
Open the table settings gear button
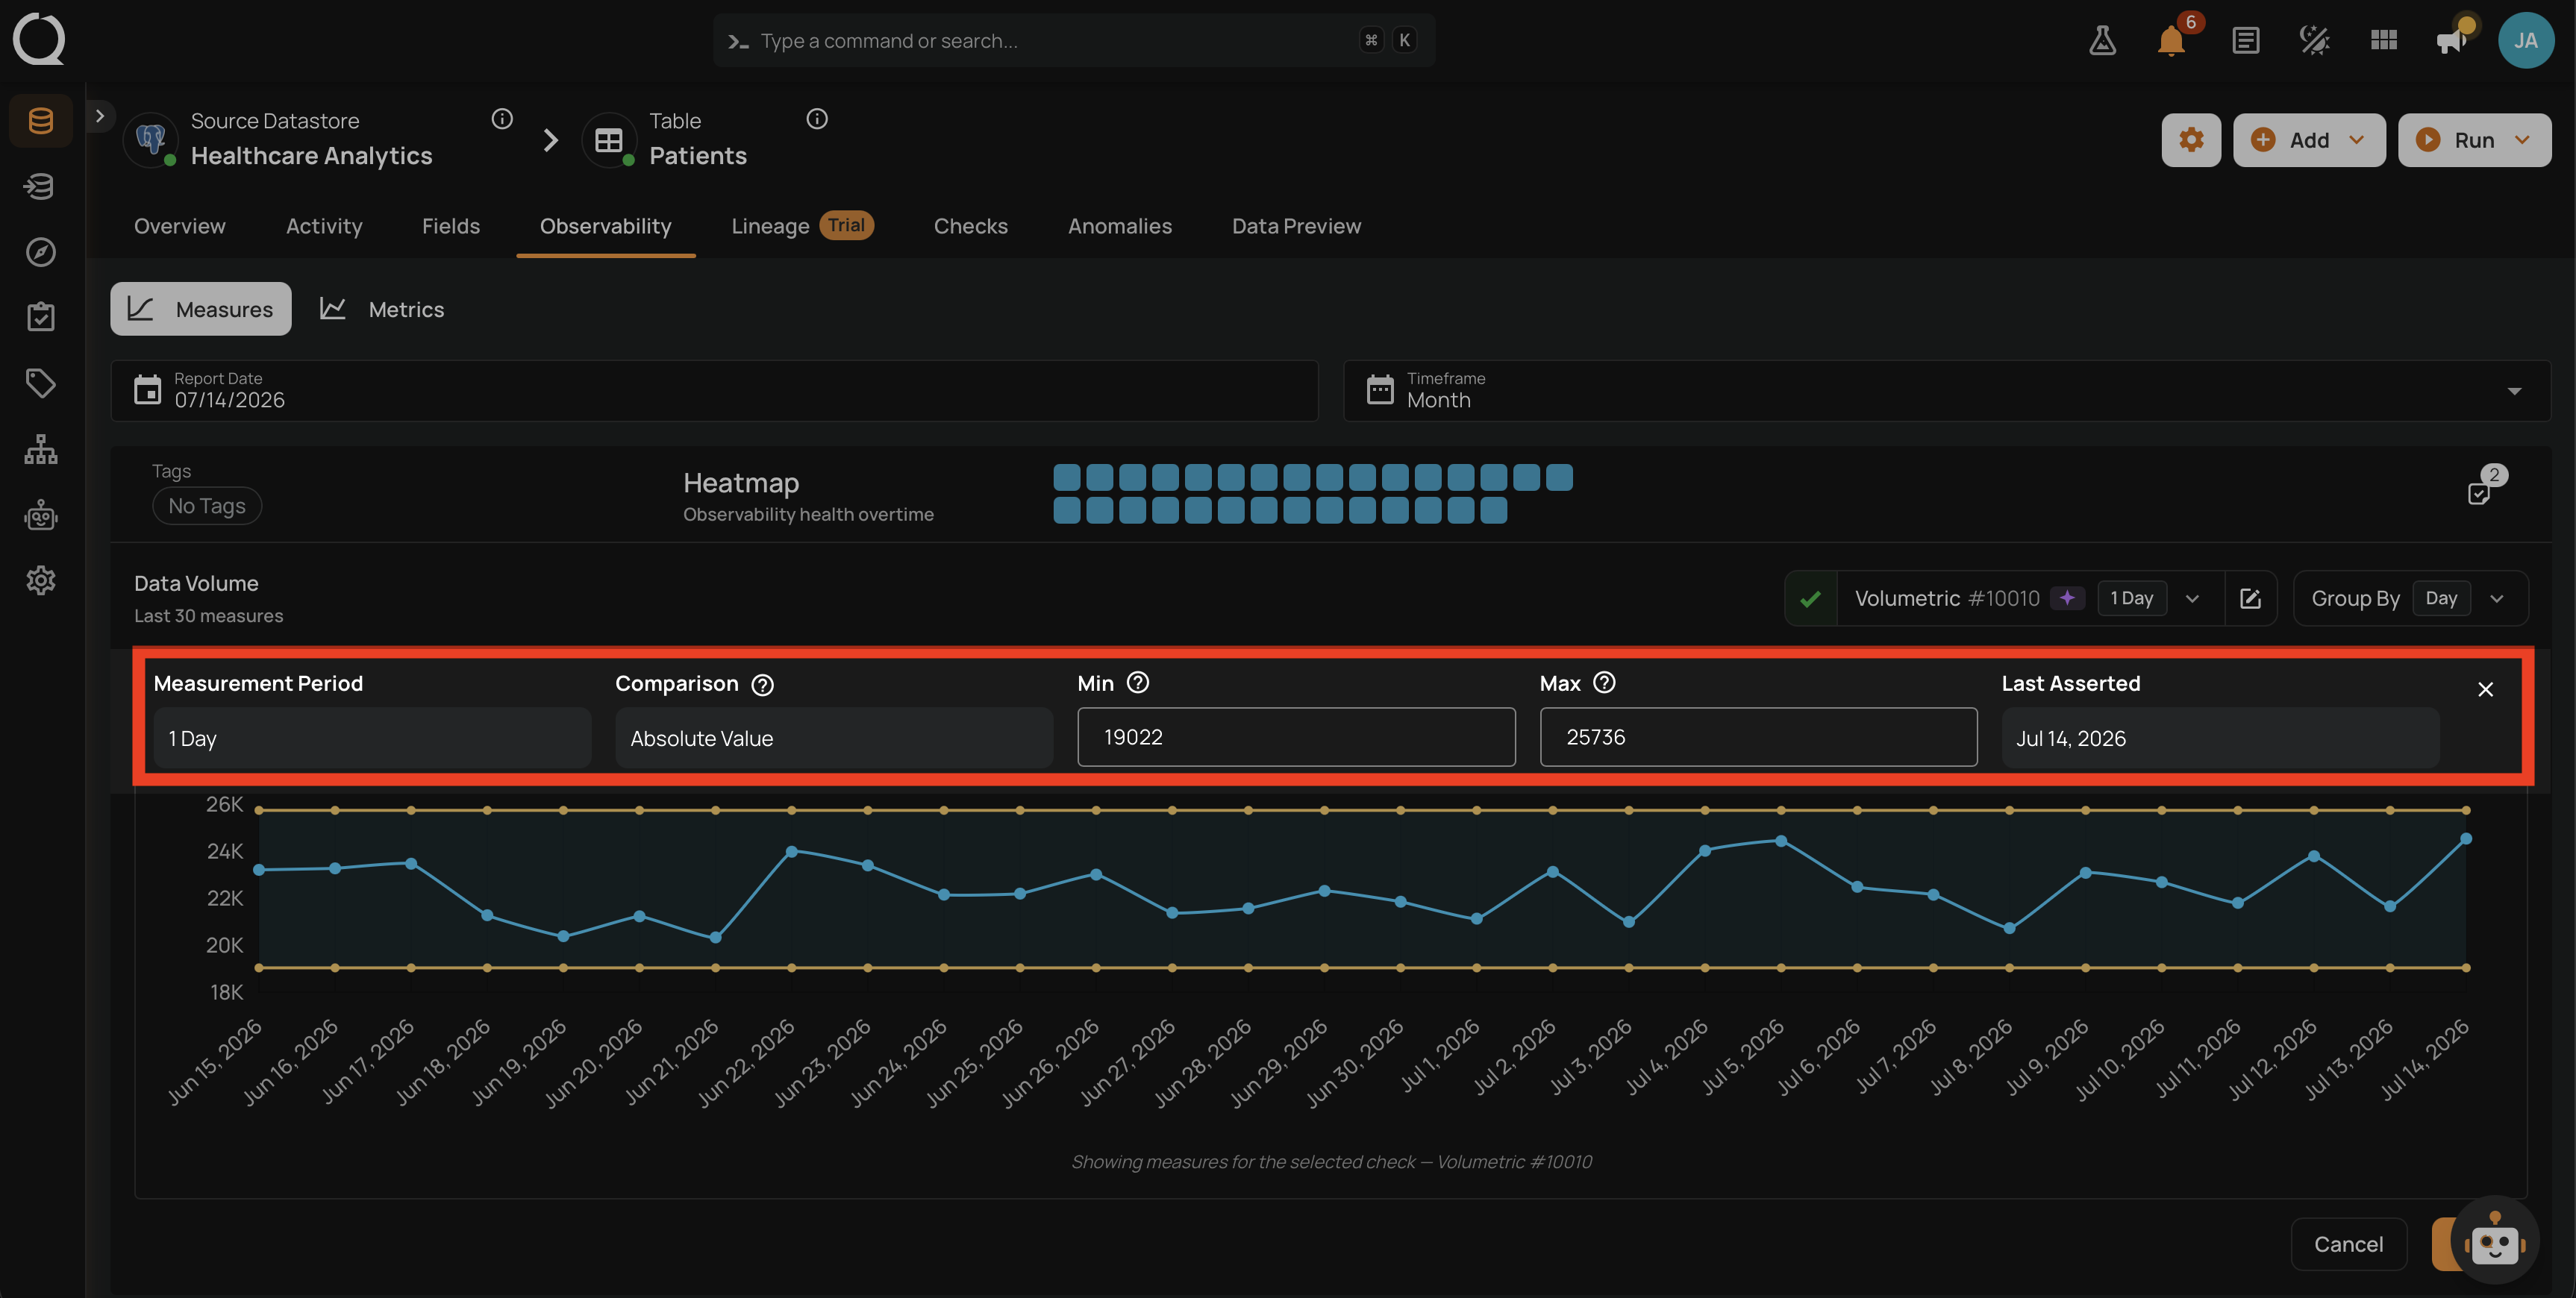[2191, 140]
